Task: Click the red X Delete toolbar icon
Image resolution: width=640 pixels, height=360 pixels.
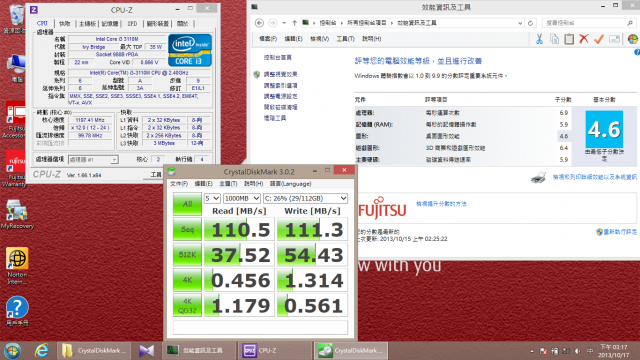Action: (x=584, y=39)
